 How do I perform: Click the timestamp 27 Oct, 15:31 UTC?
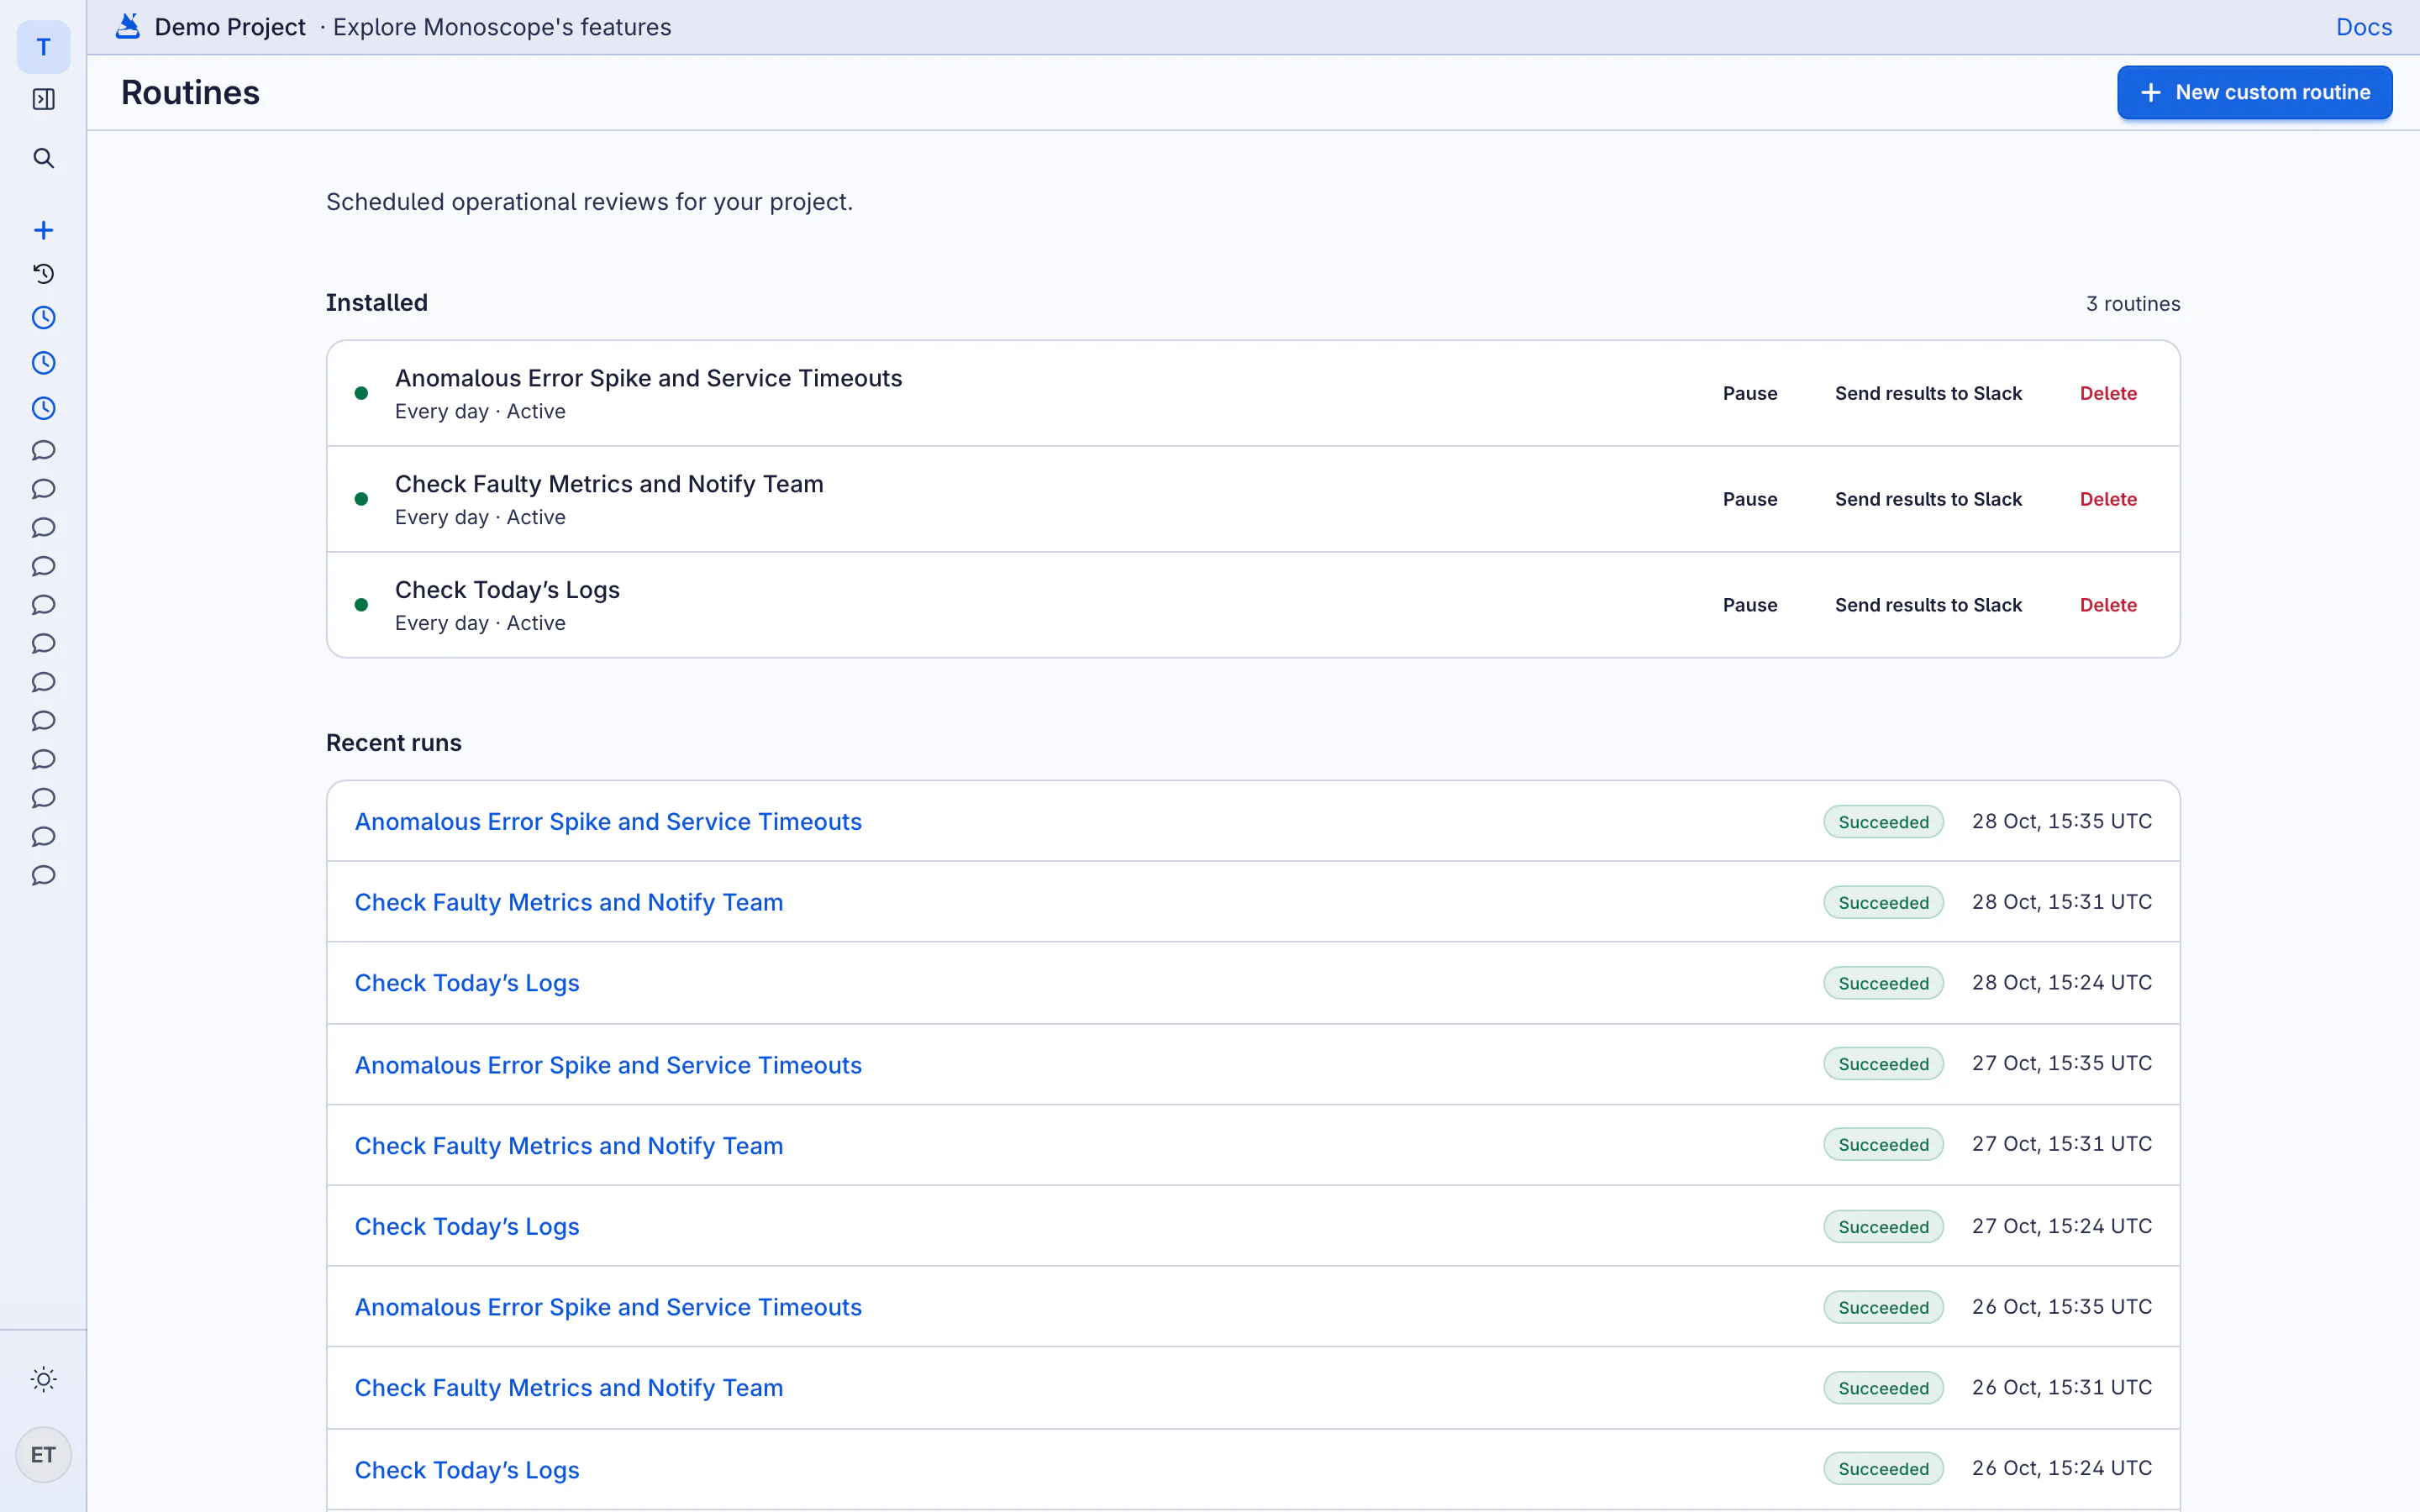pyautogui.click(x=2061, y=1144)
